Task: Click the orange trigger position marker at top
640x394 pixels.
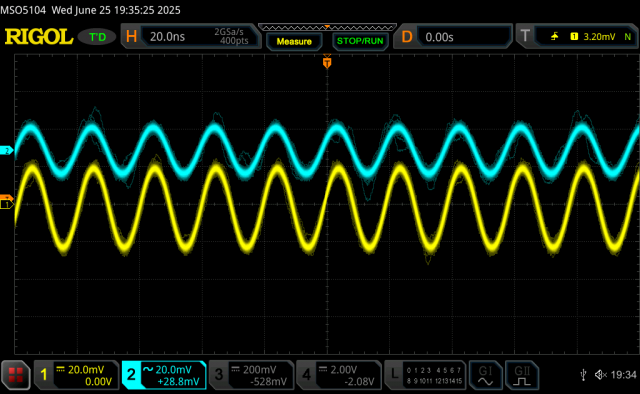Action: pyautogui.click(x=327, y=62)
